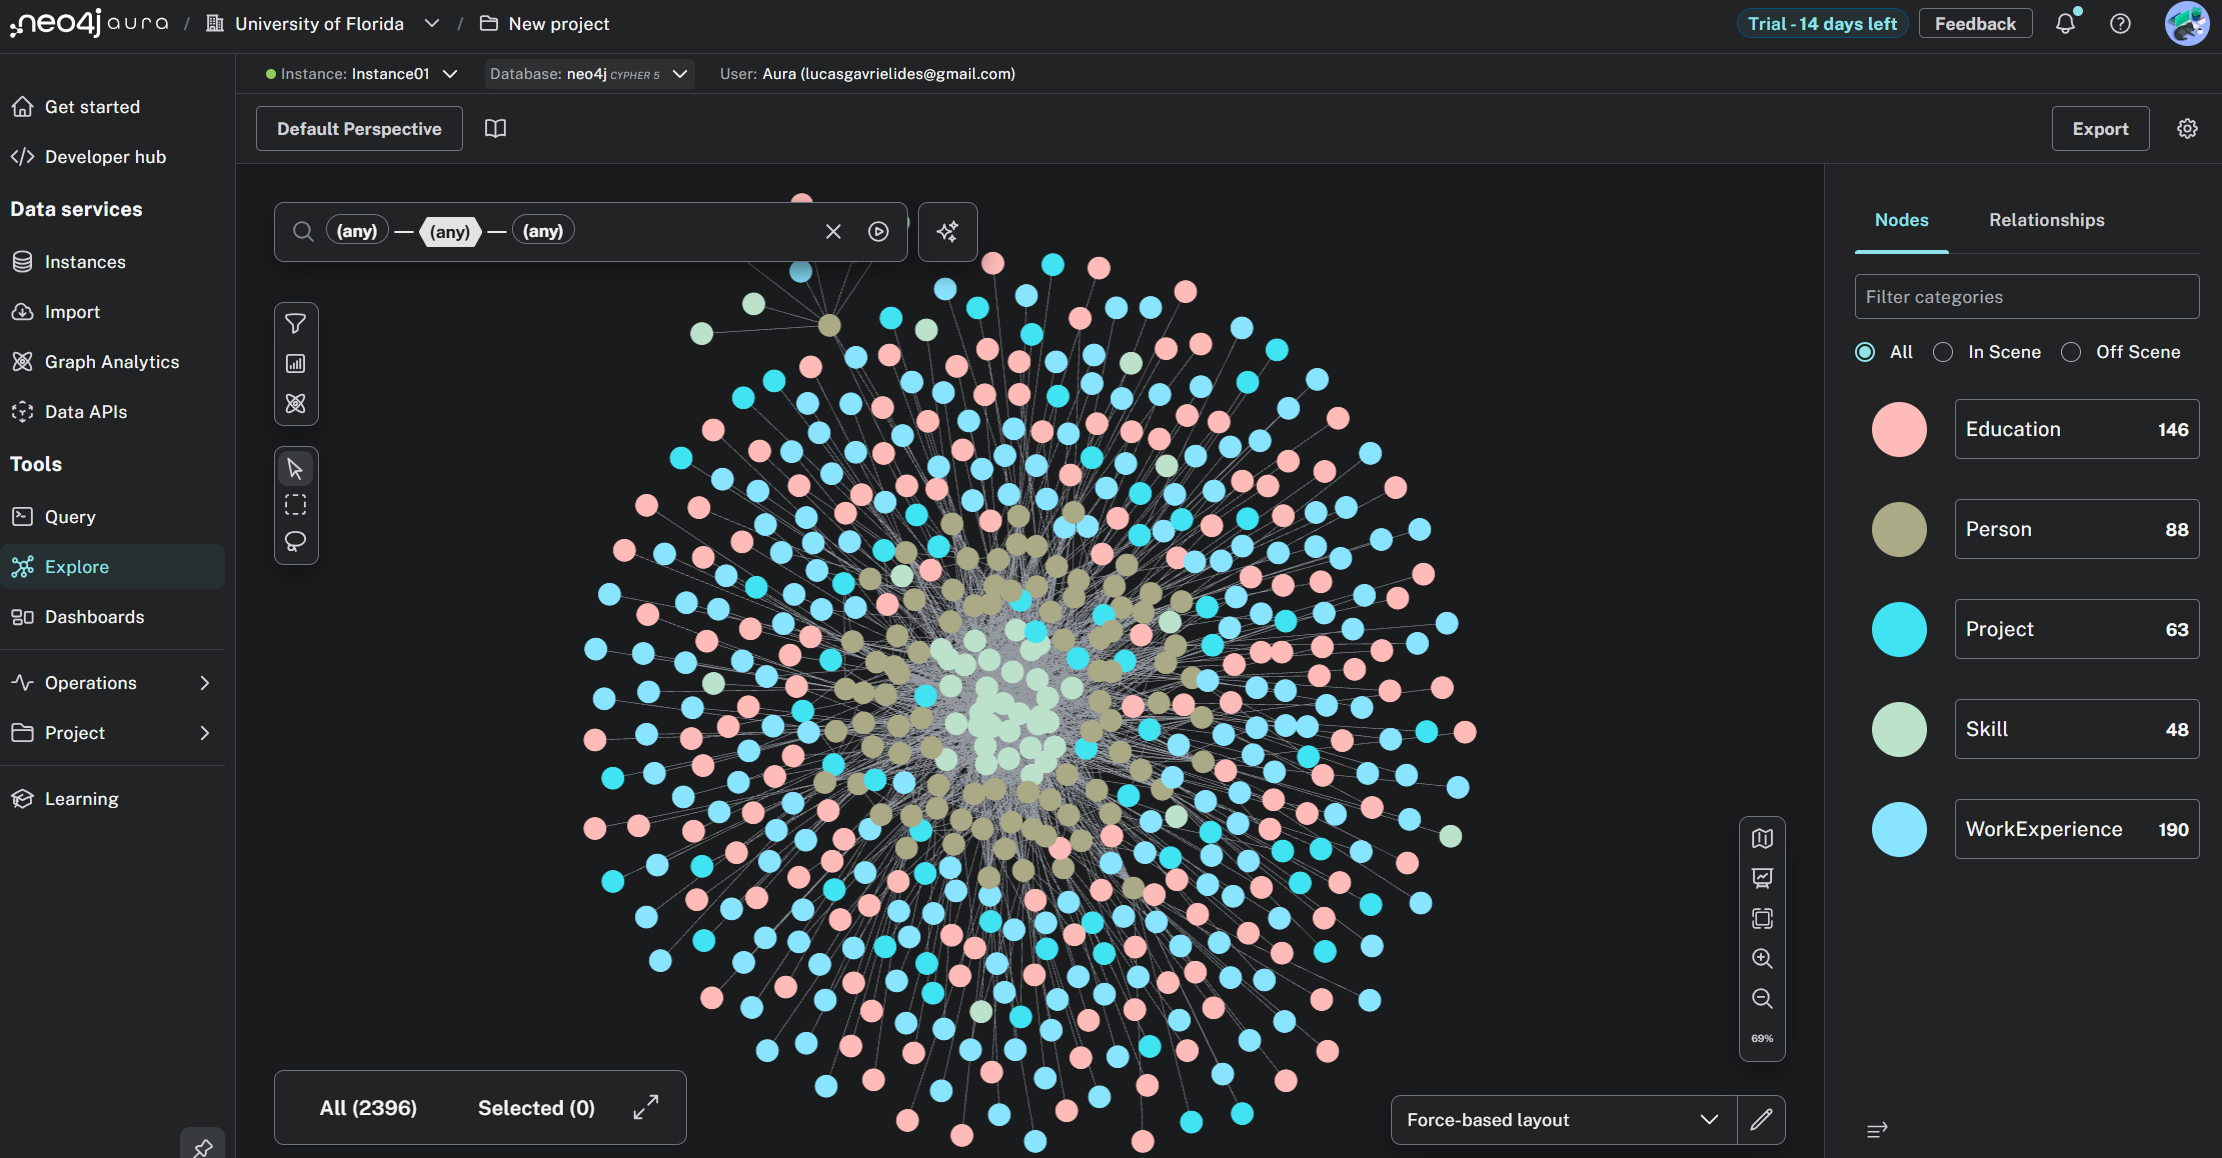The width and height of the screenshot is (2222, 1158).
Task: Open Dashboards in the sidebar
Action: pyautogui.click(x=94, y=617)
